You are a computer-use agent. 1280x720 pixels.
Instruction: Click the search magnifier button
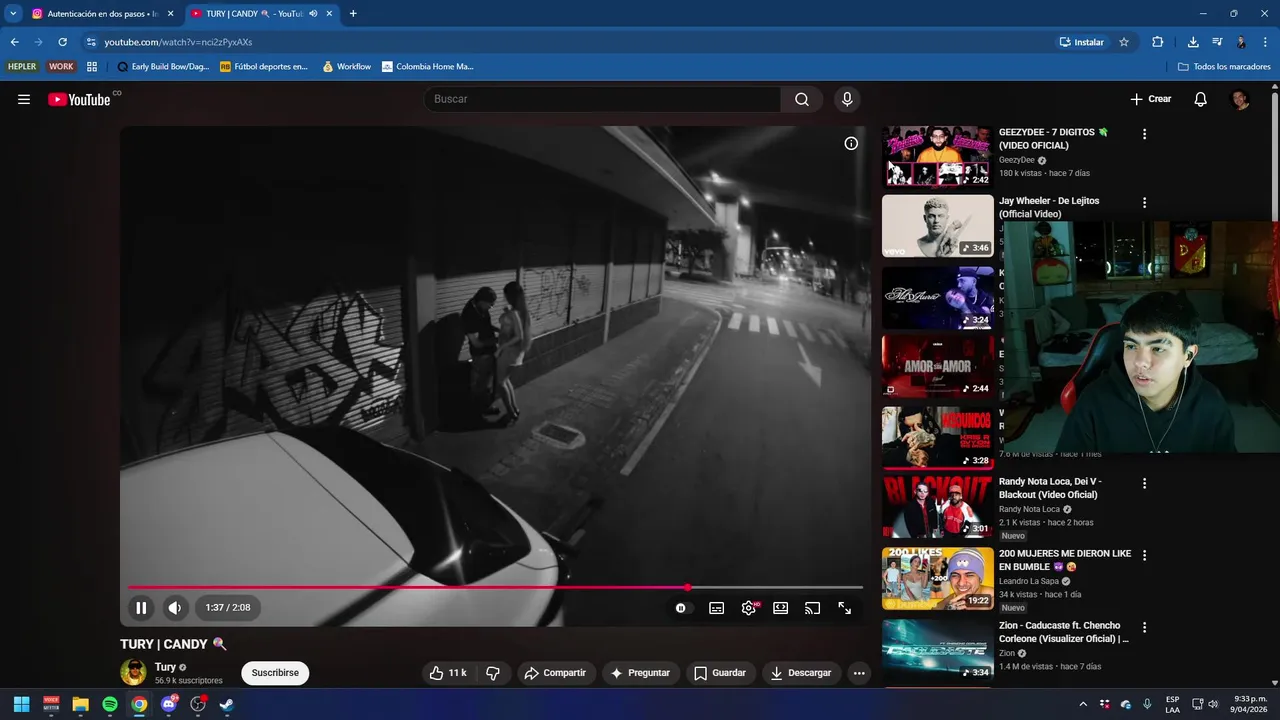click(x=802, y=99)
